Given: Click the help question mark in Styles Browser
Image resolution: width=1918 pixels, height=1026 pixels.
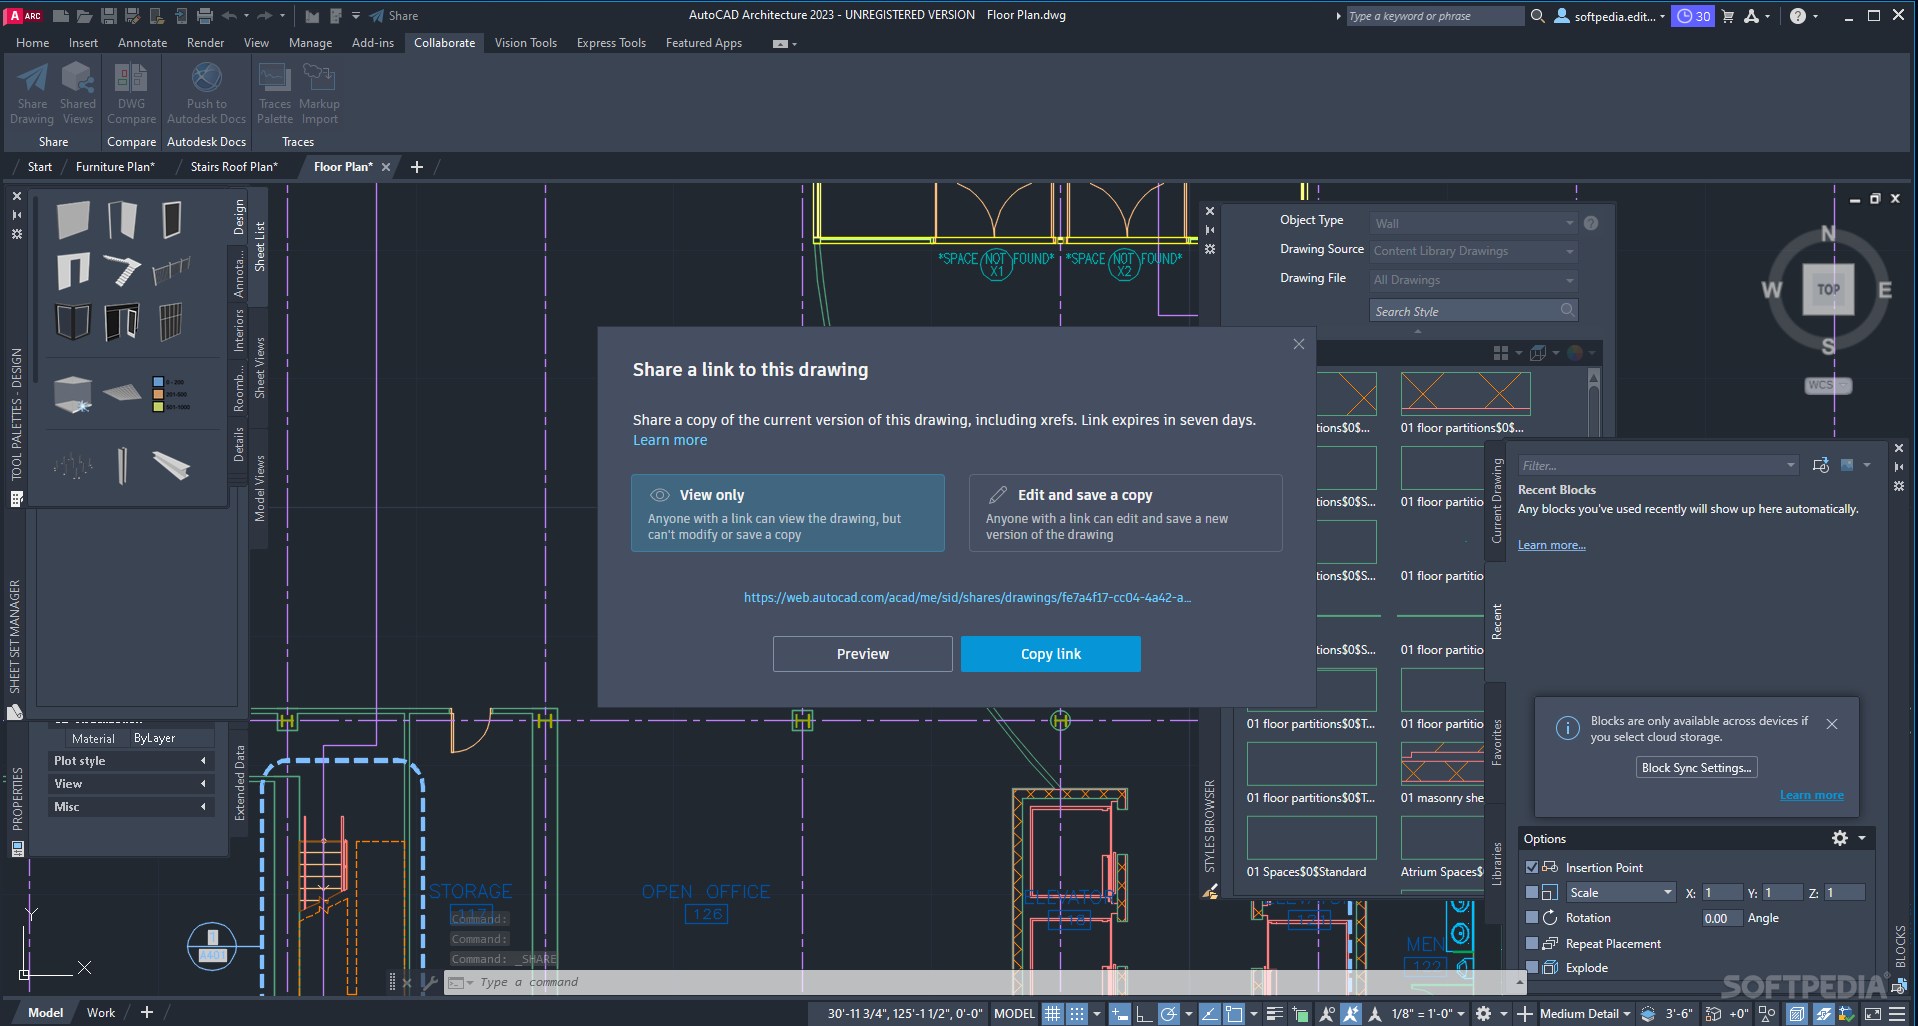Looking at the screenshot, I should (1591, 223).
